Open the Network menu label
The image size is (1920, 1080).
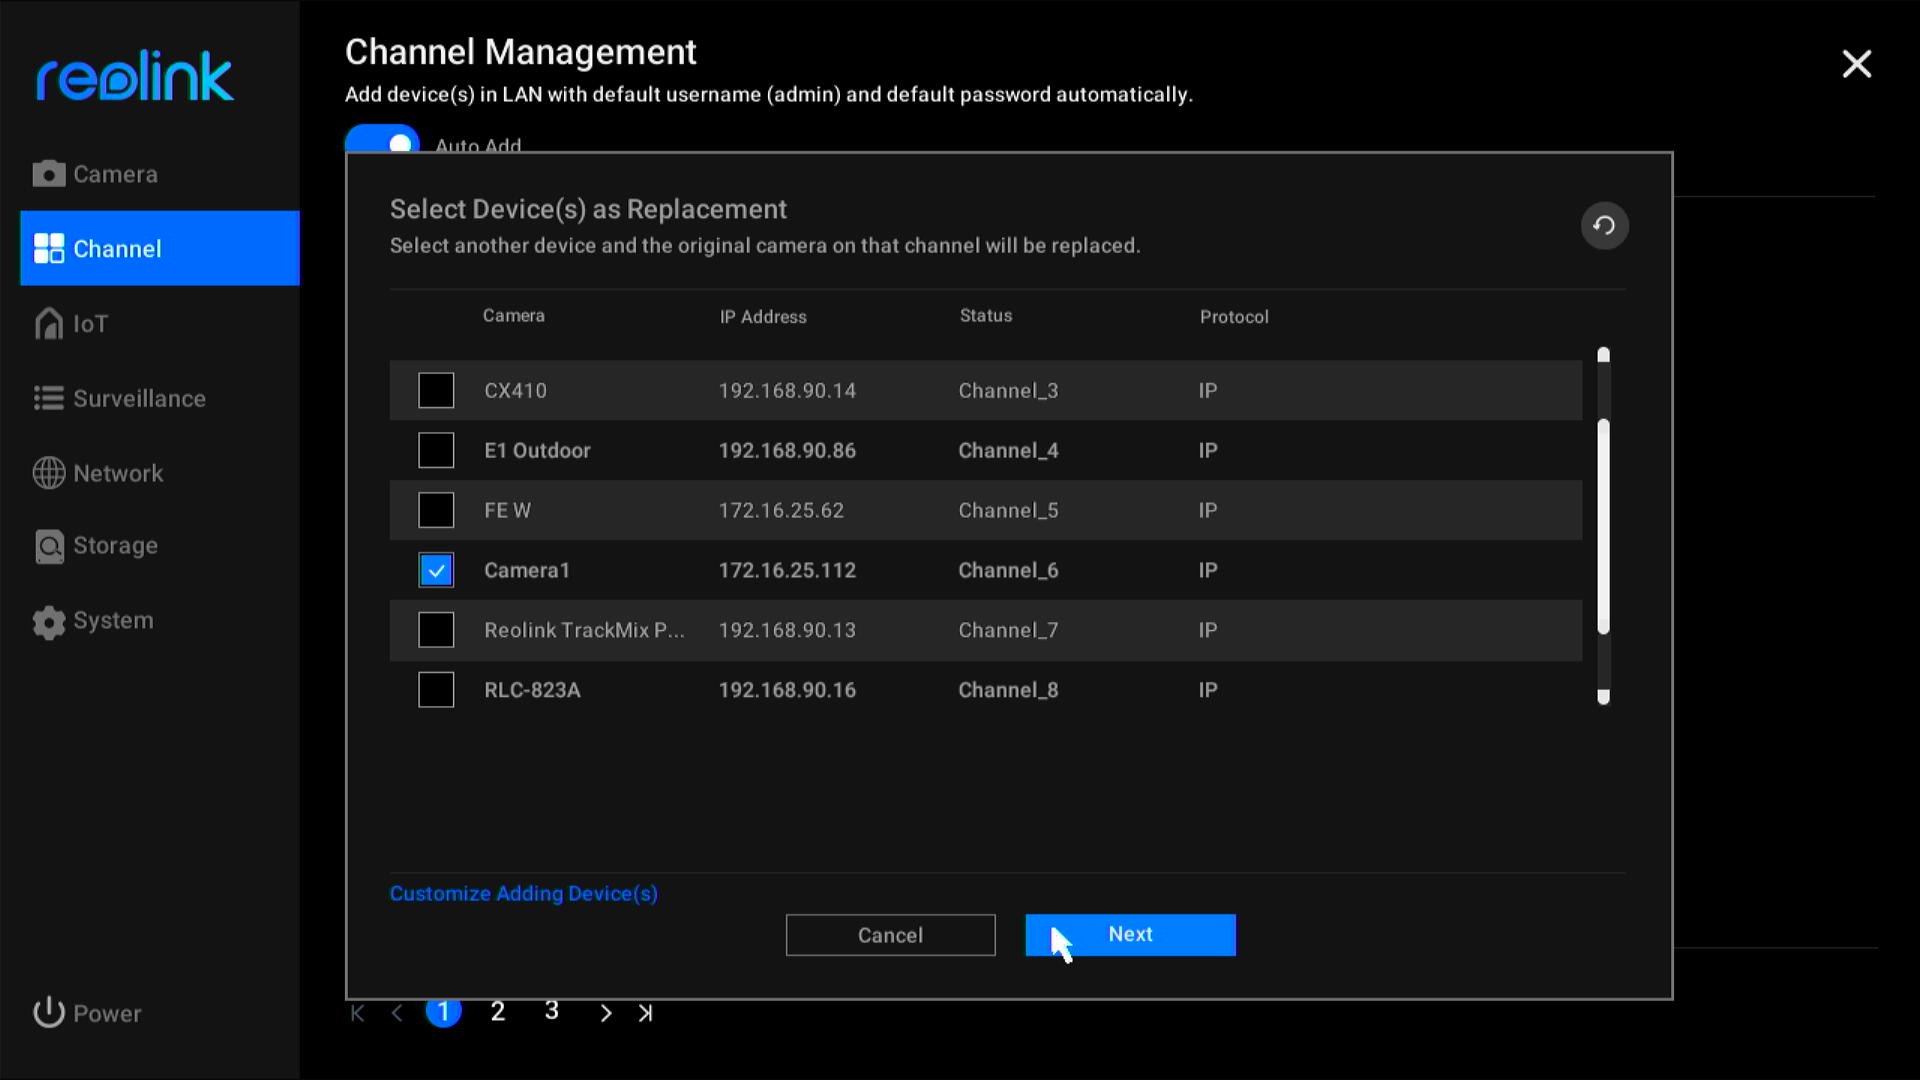pos(118,474)
